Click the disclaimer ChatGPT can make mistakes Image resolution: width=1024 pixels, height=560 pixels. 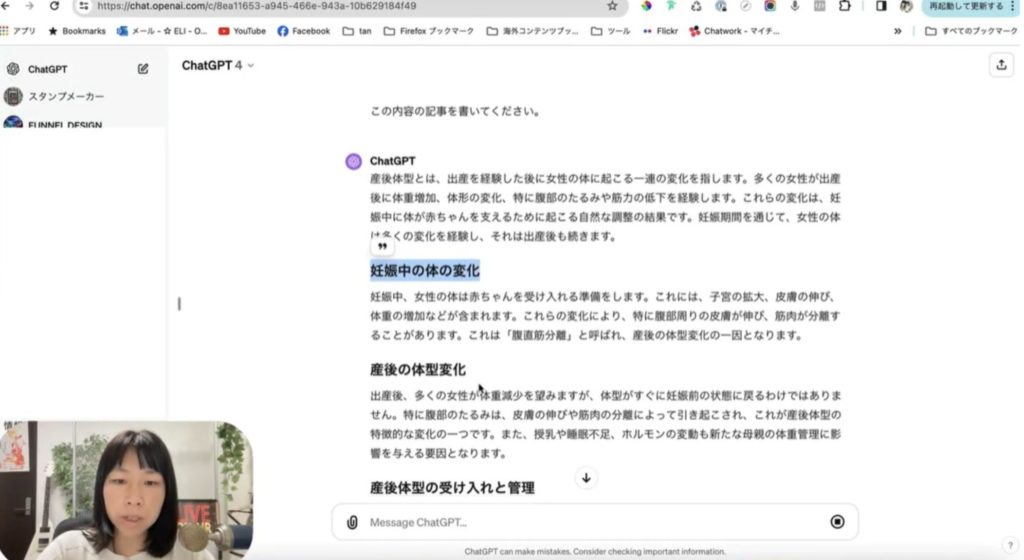click(x=595, y=552)
